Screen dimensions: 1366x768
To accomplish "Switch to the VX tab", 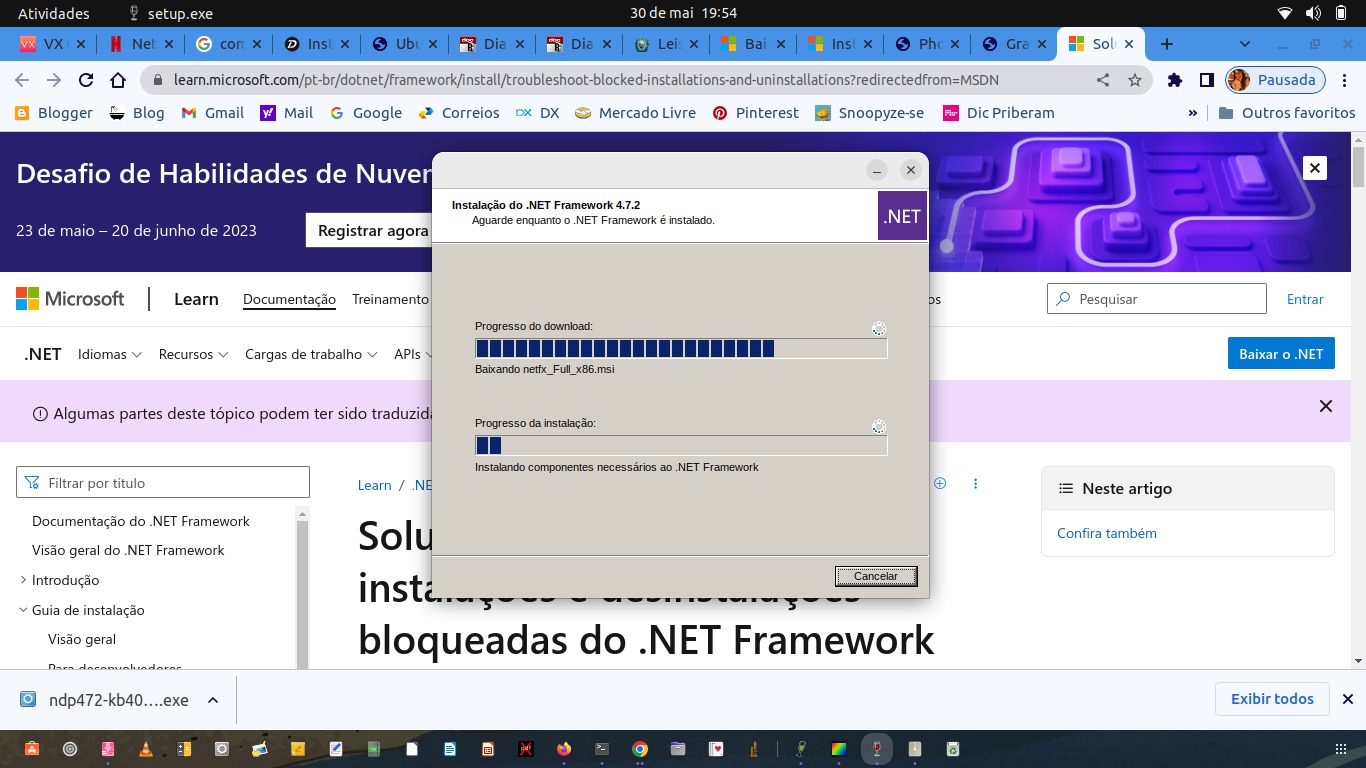I will pos(54,44).
